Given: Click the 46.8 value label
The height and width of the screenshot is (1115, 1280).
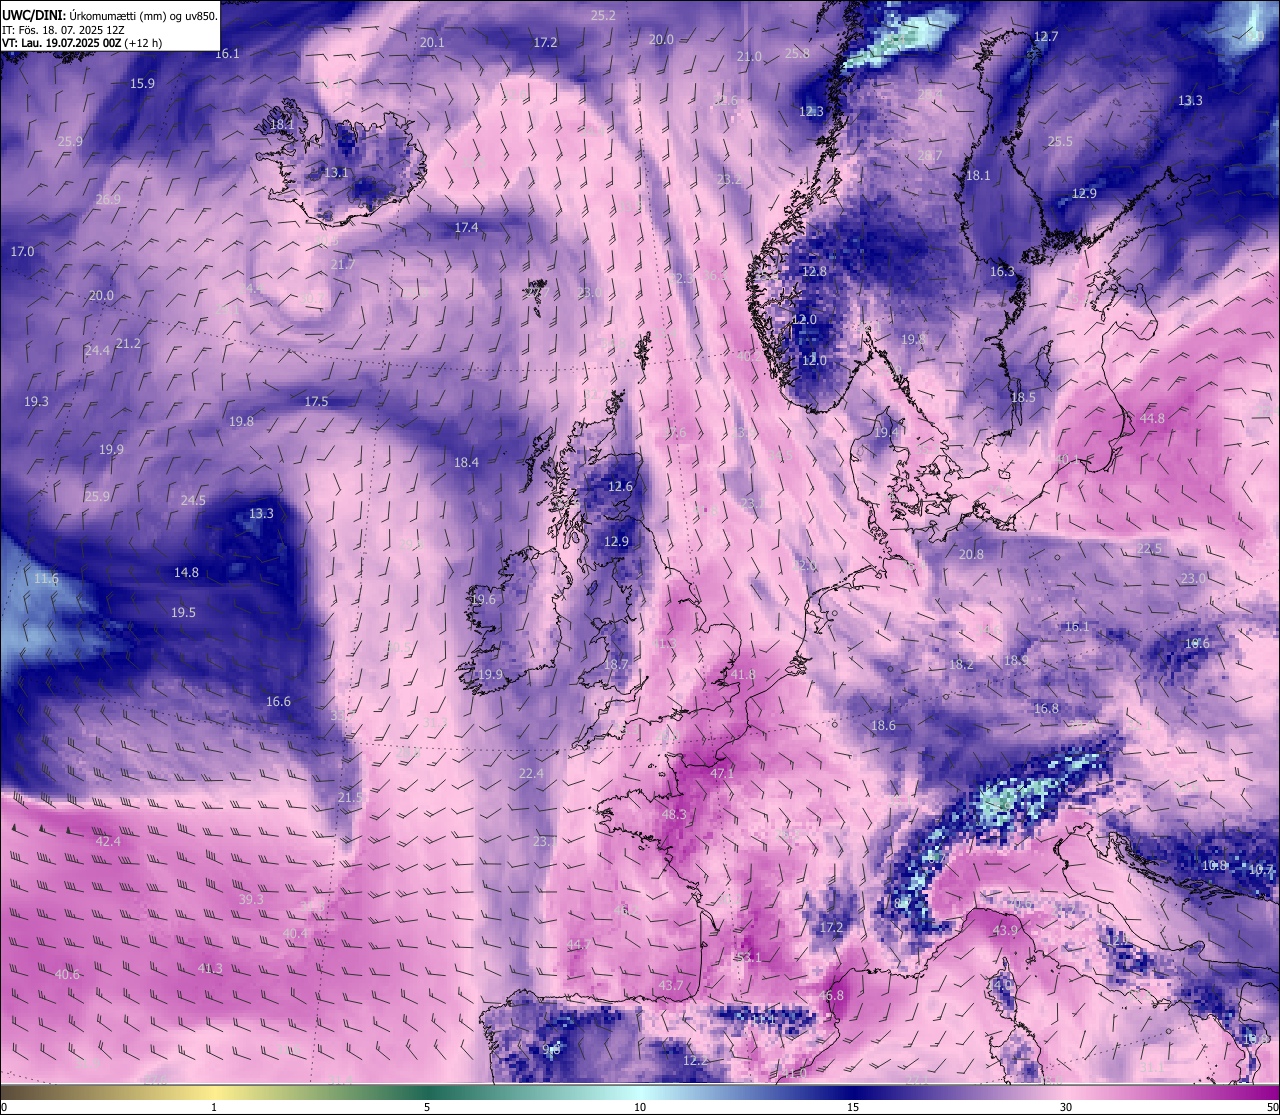Looking at the screenshot, I should (x=831, y=996).
